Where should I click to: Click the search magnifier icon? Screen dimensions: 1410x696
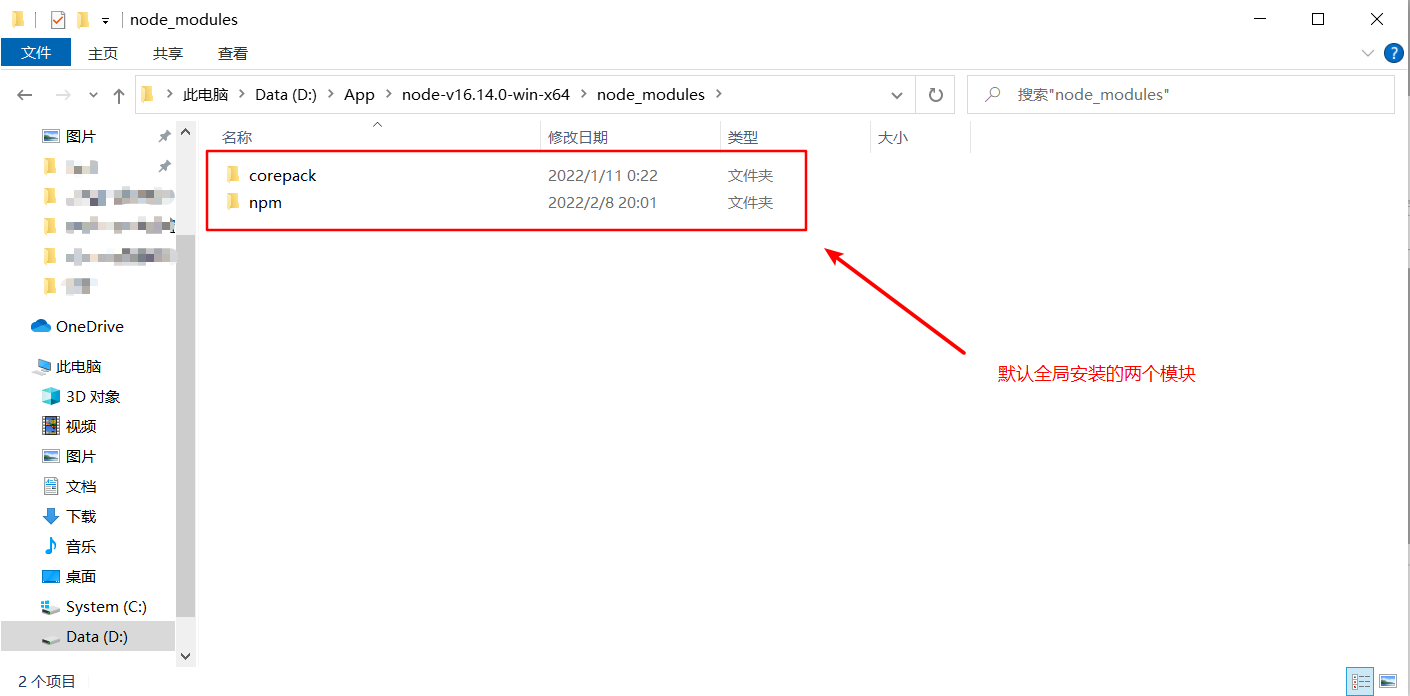(x=993, y=94)
